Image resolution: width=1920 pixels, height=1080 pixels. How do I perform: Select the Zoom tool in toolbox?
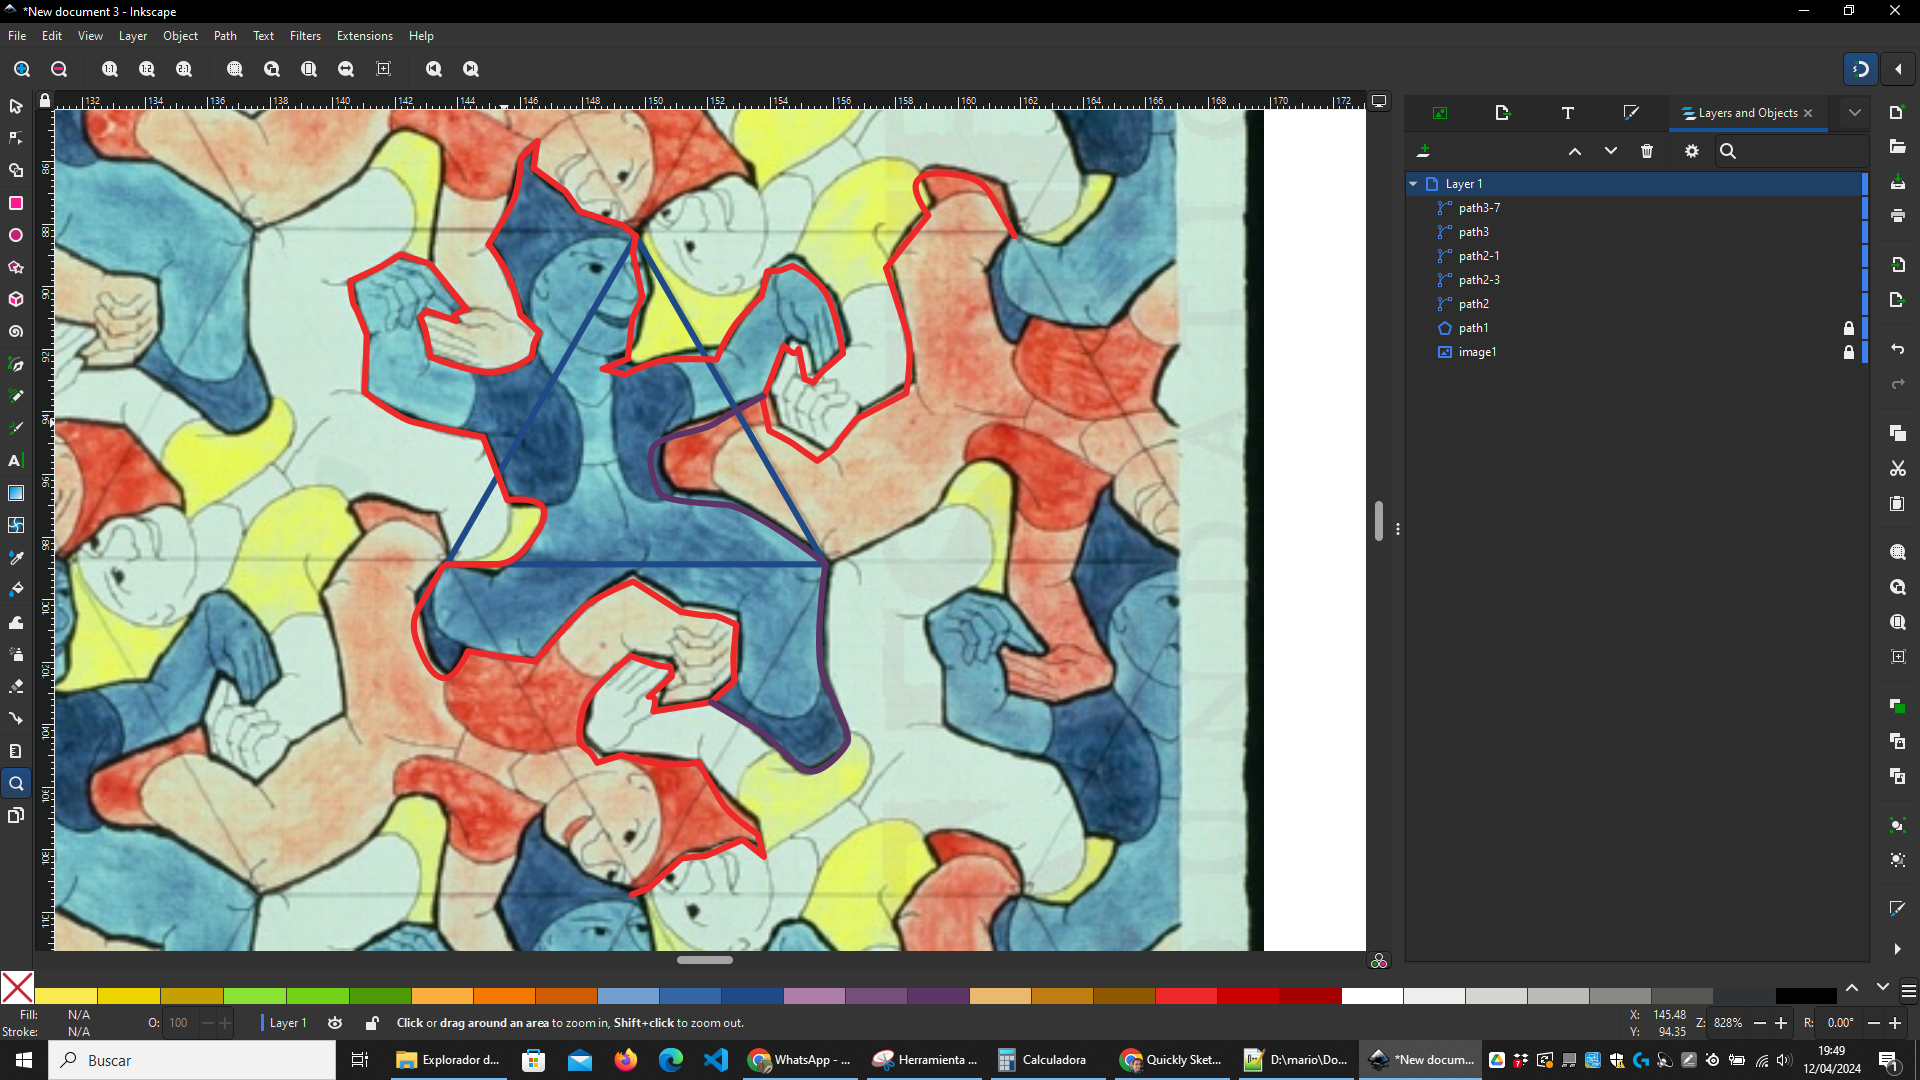pos(16,783)
